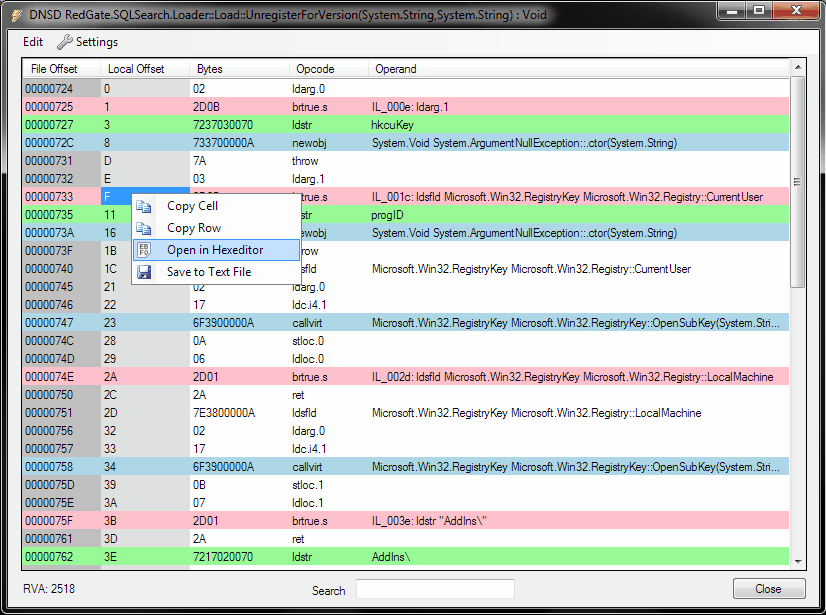Click the hkcuKey operand cell
This screenshot has width=826, height=615.
578,125
